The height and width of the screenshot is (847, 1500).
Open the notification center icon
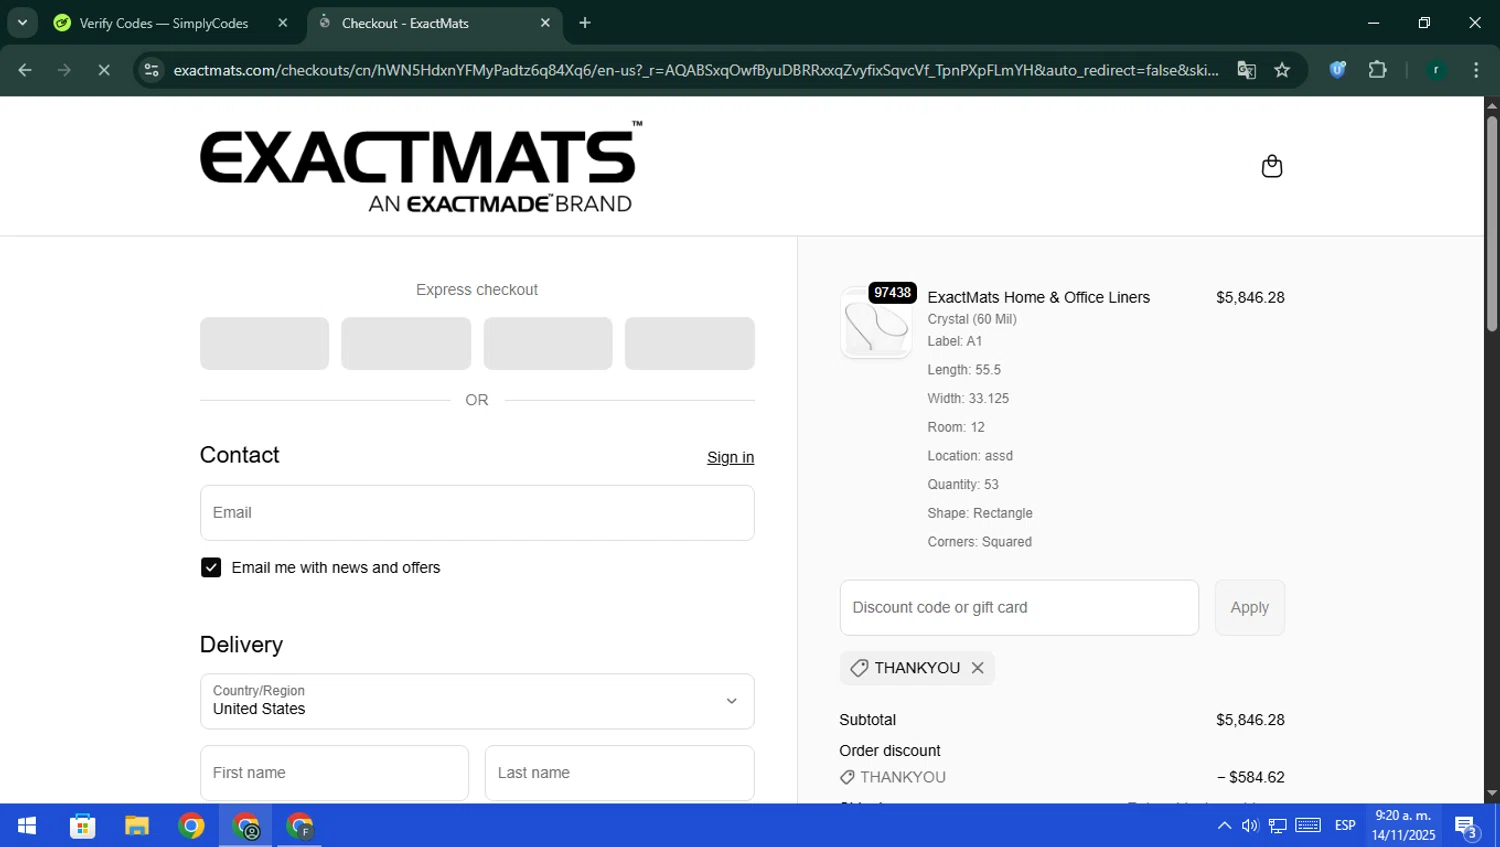pos(1467,827)
